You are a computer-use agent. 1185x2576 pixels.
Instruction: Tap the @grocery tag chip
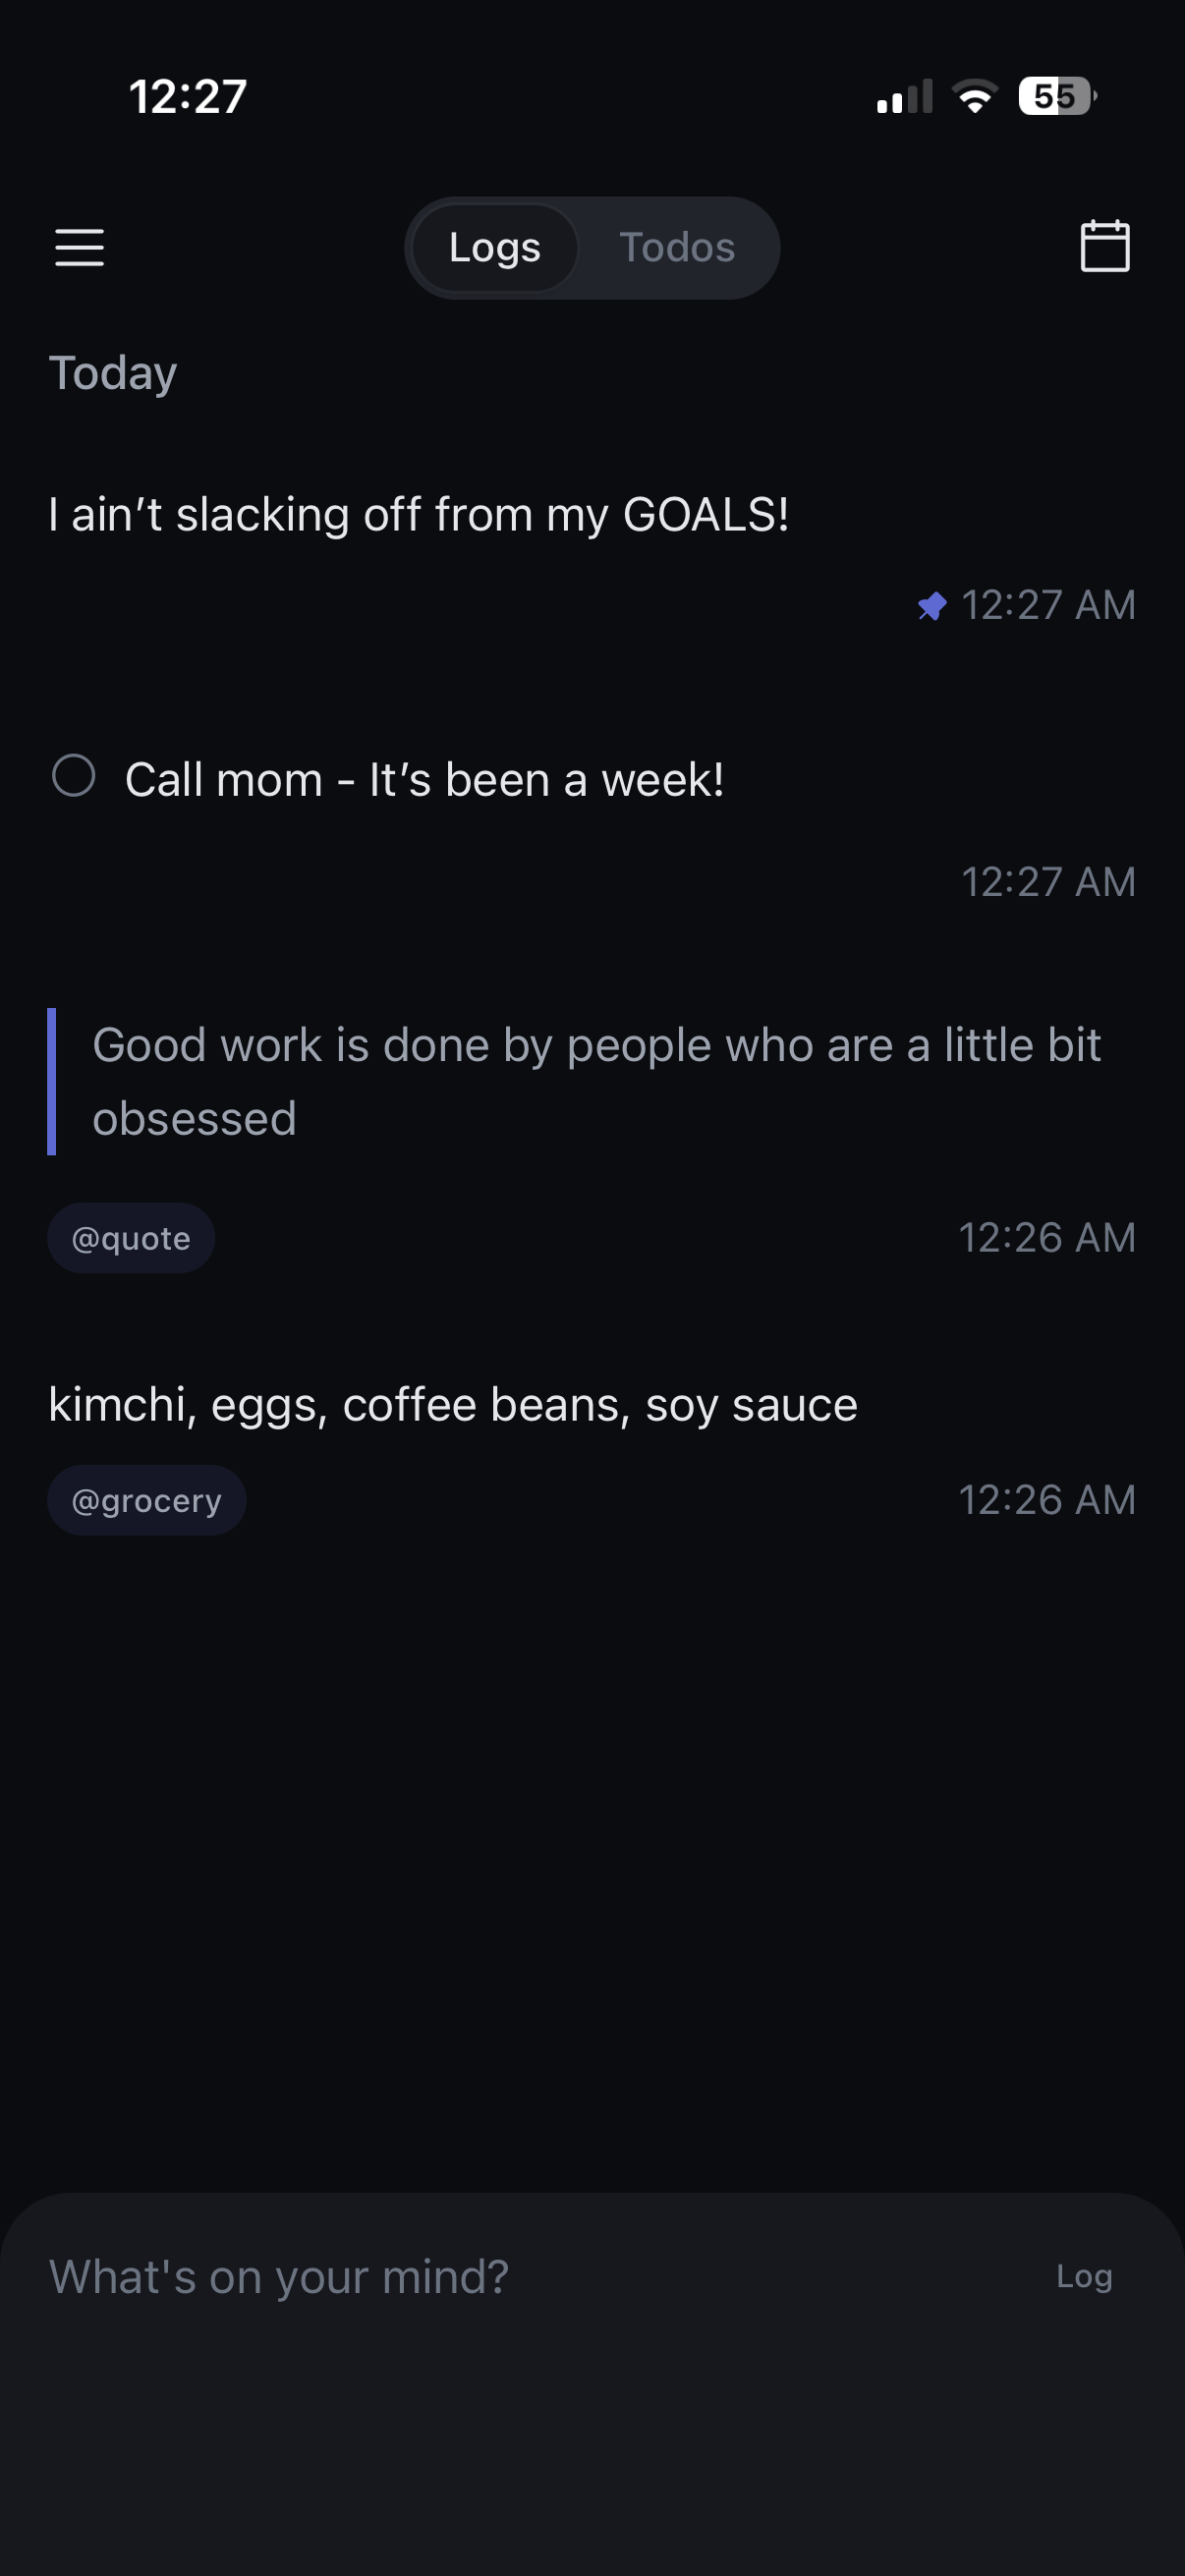pyautogui.click(x=146, y=1499)
